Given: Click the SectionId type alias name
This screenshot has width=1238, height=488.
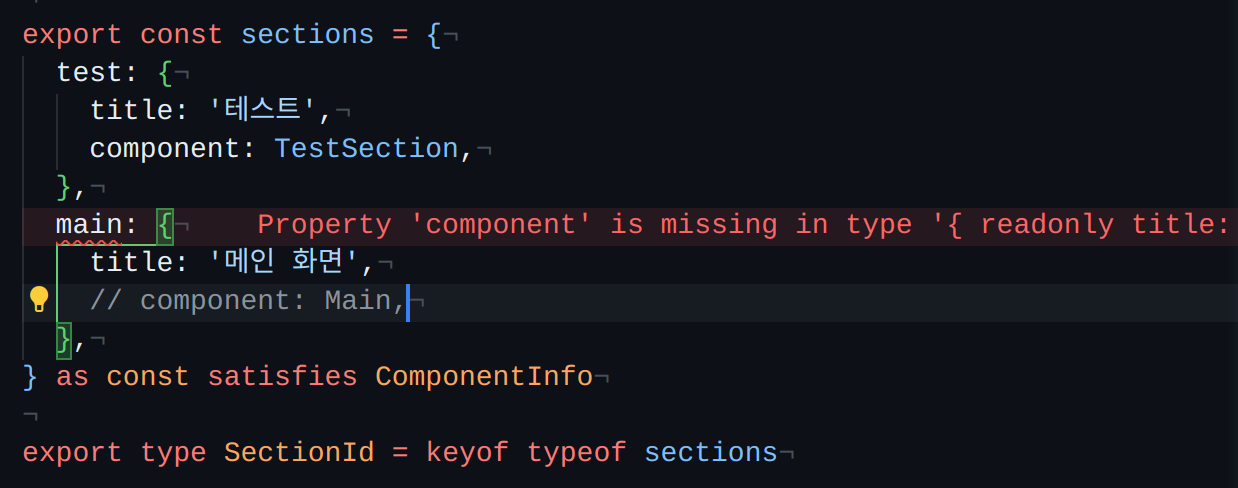Looking at the screenshot, I should pos(299,453).
